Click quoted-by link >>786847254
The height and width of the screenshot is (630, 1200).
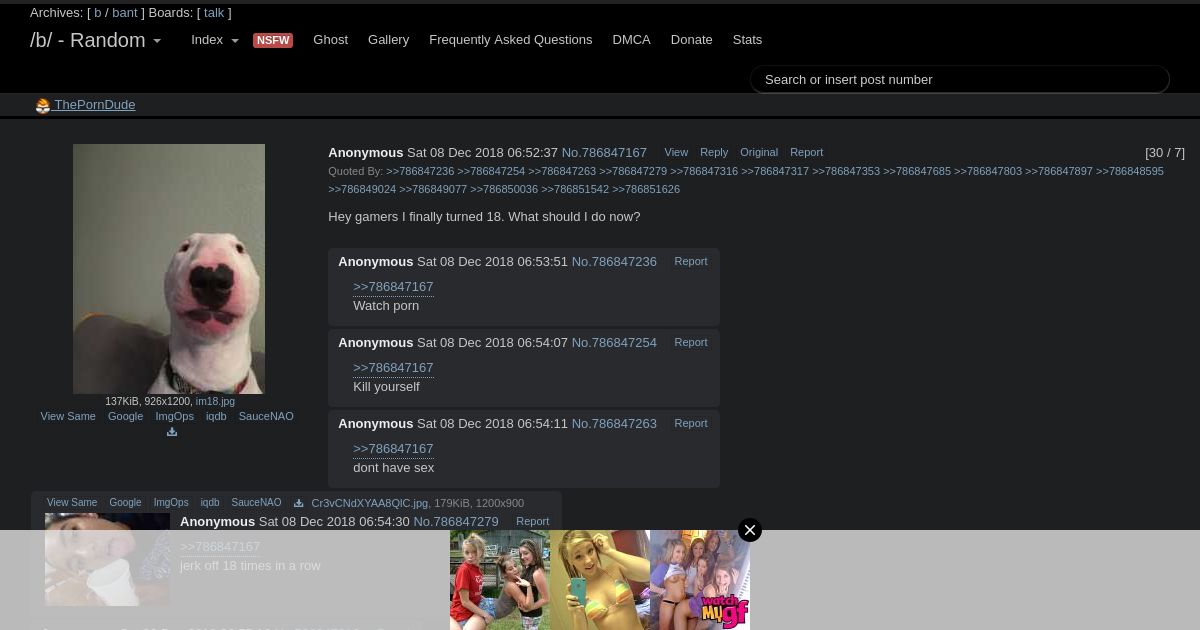point(491,171)
